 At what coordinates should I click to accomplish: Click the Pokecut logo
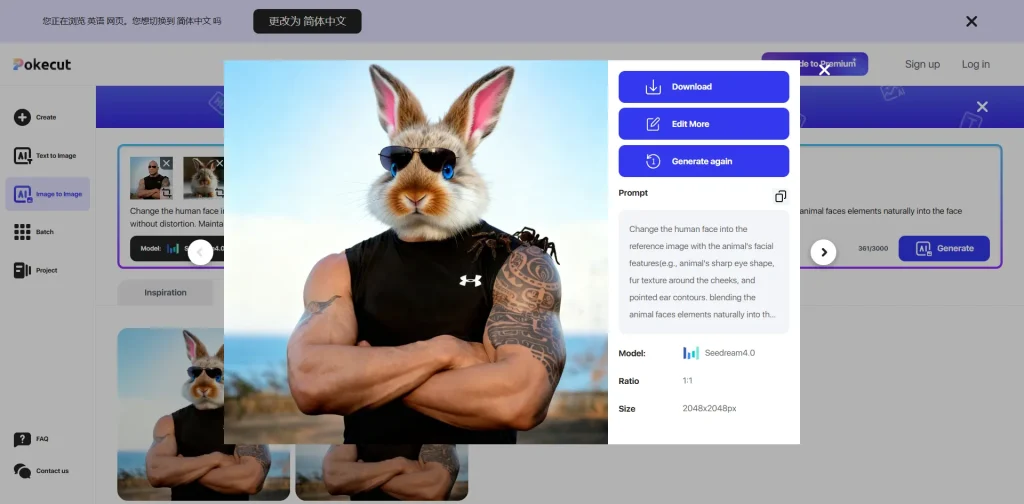coord(42,64)
